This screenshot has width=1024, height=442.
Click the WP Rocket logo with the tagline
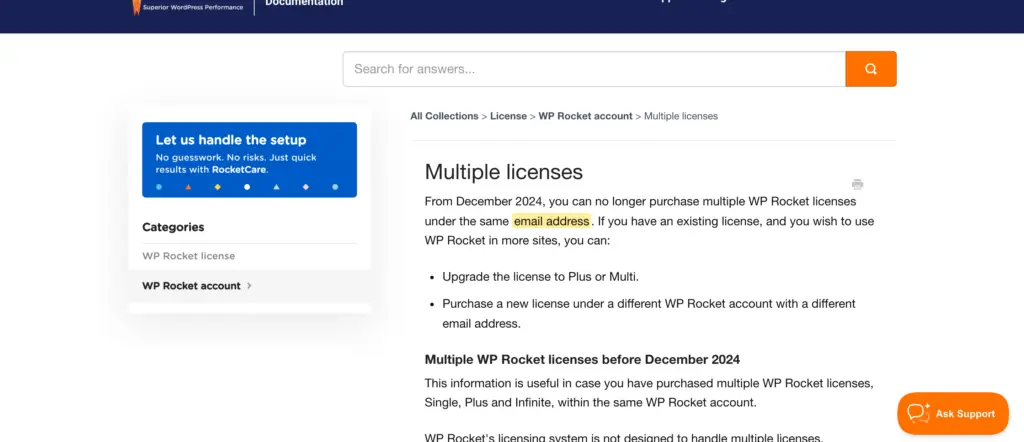point(187,7)
